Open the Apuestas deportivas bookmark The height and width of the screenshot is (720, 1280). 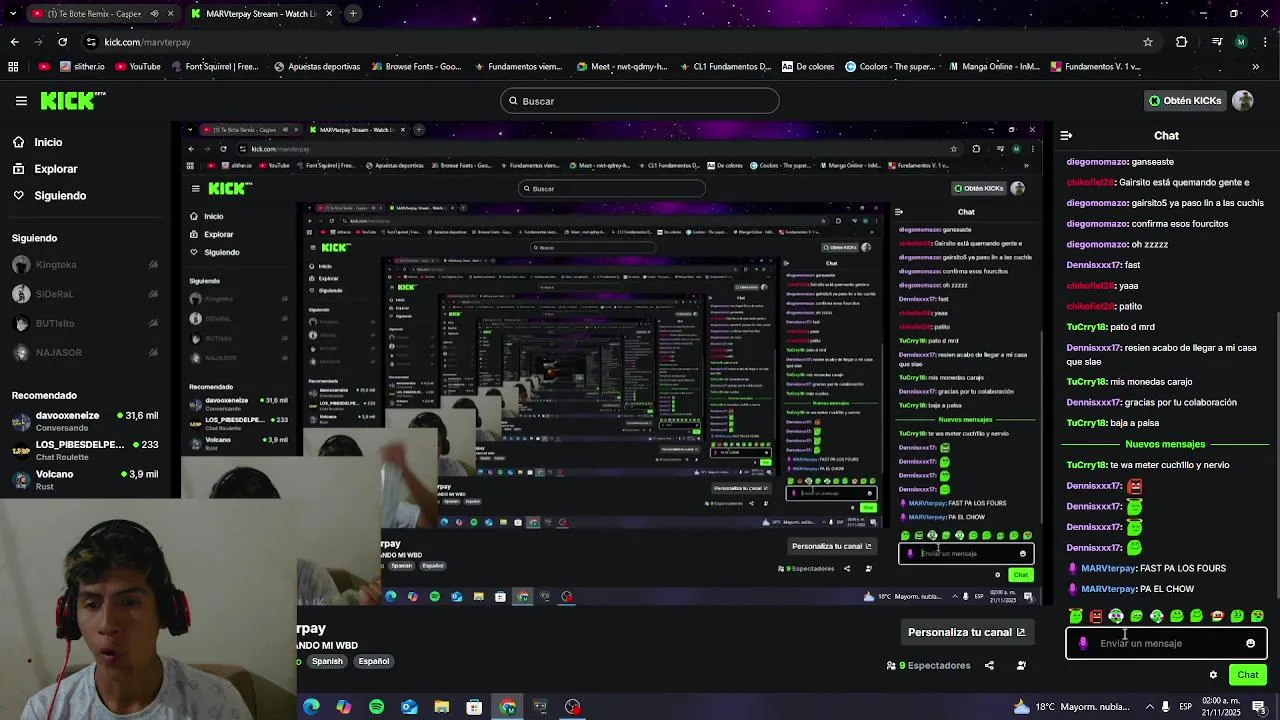(x=315, y=67)
